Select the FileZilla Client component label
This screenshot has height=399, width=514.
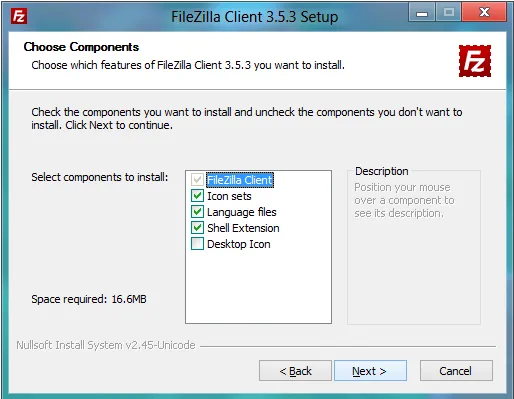(240, 180)
